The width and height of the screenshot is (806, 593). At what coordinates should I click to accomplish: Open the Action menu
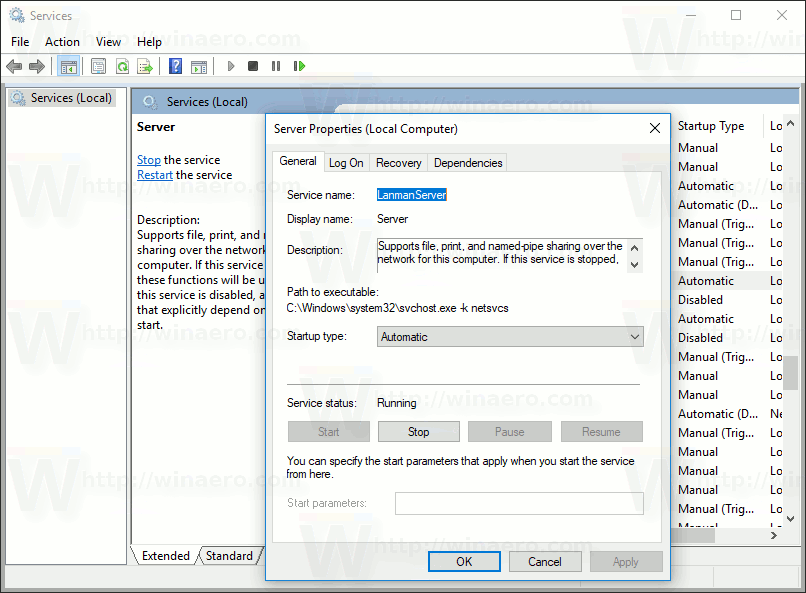pyautogui.click(x=62, y=42)
